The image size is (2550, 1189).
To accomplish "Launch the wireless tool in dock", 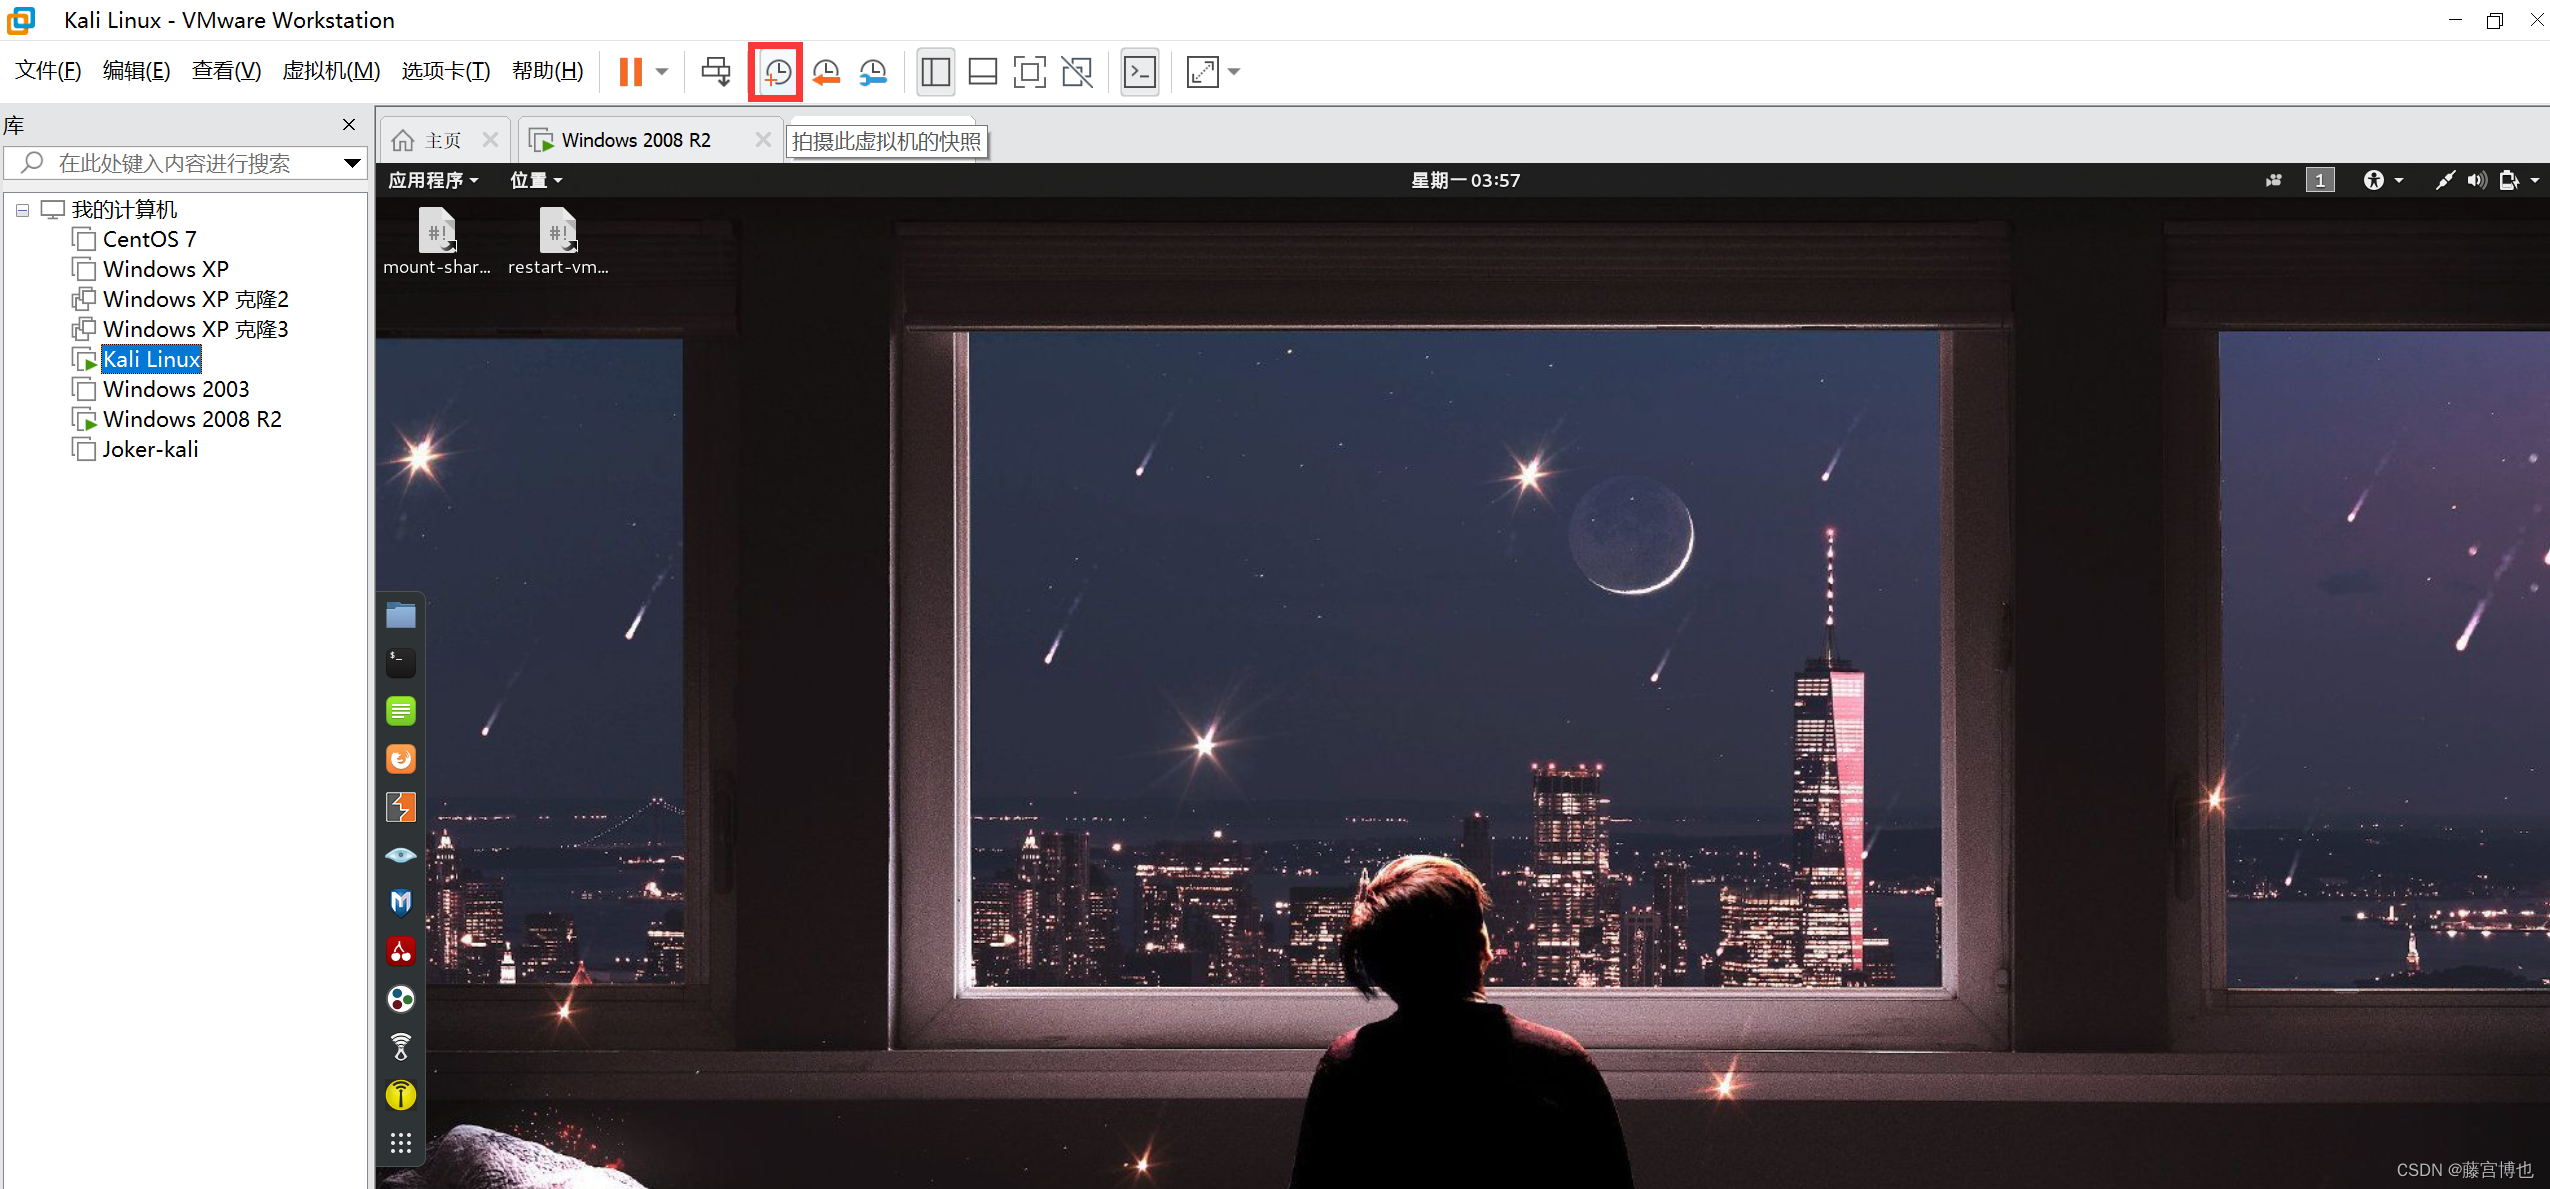I will 401,1047.
